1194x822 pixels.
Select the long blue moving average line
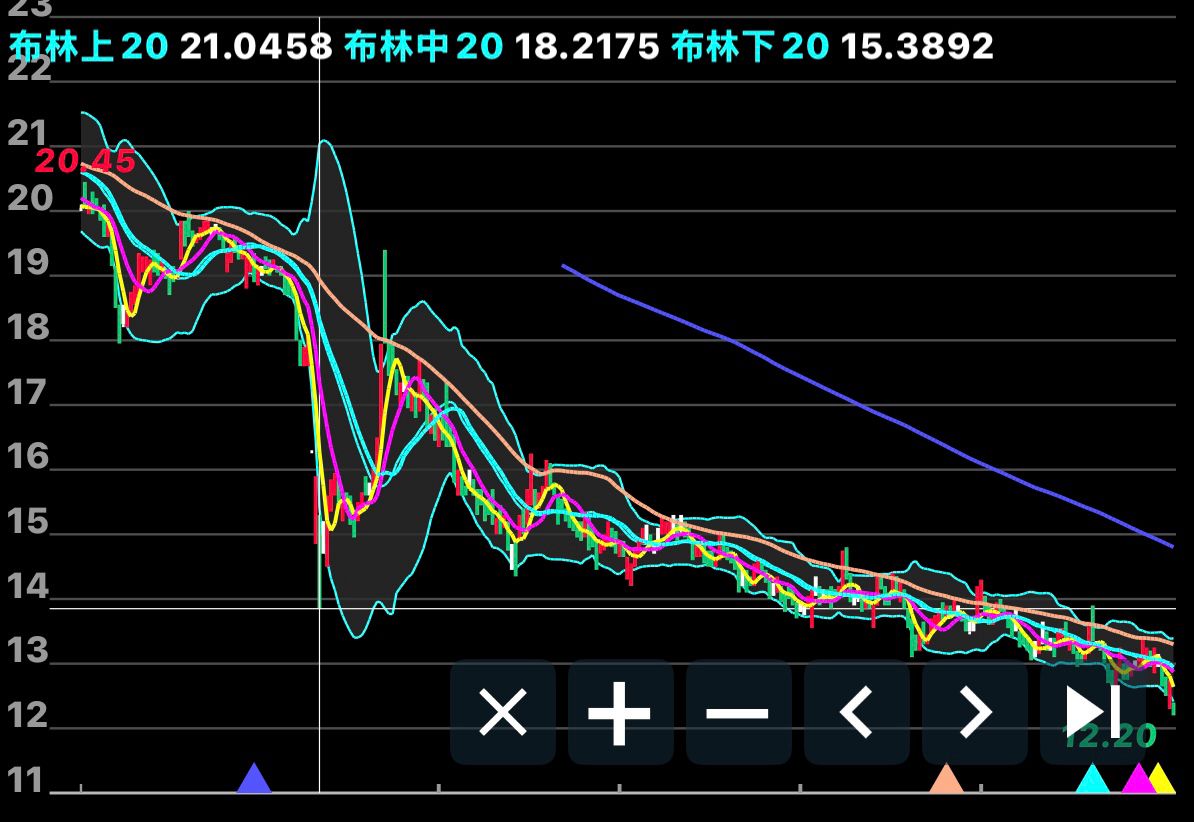850,398
